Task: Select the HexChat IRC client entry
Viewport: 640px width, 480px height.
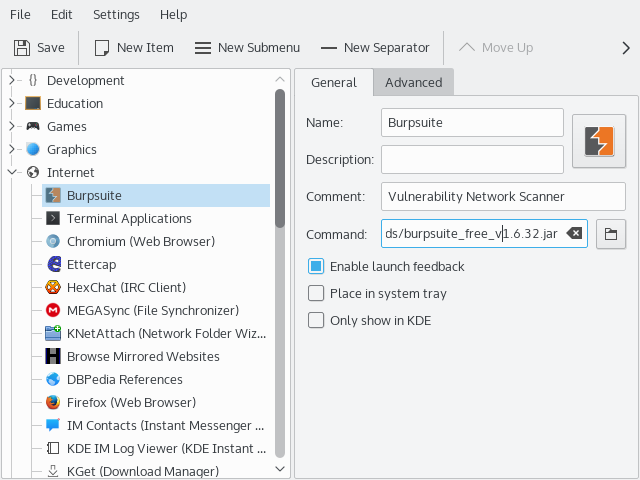Action: [x=126, y=287]
